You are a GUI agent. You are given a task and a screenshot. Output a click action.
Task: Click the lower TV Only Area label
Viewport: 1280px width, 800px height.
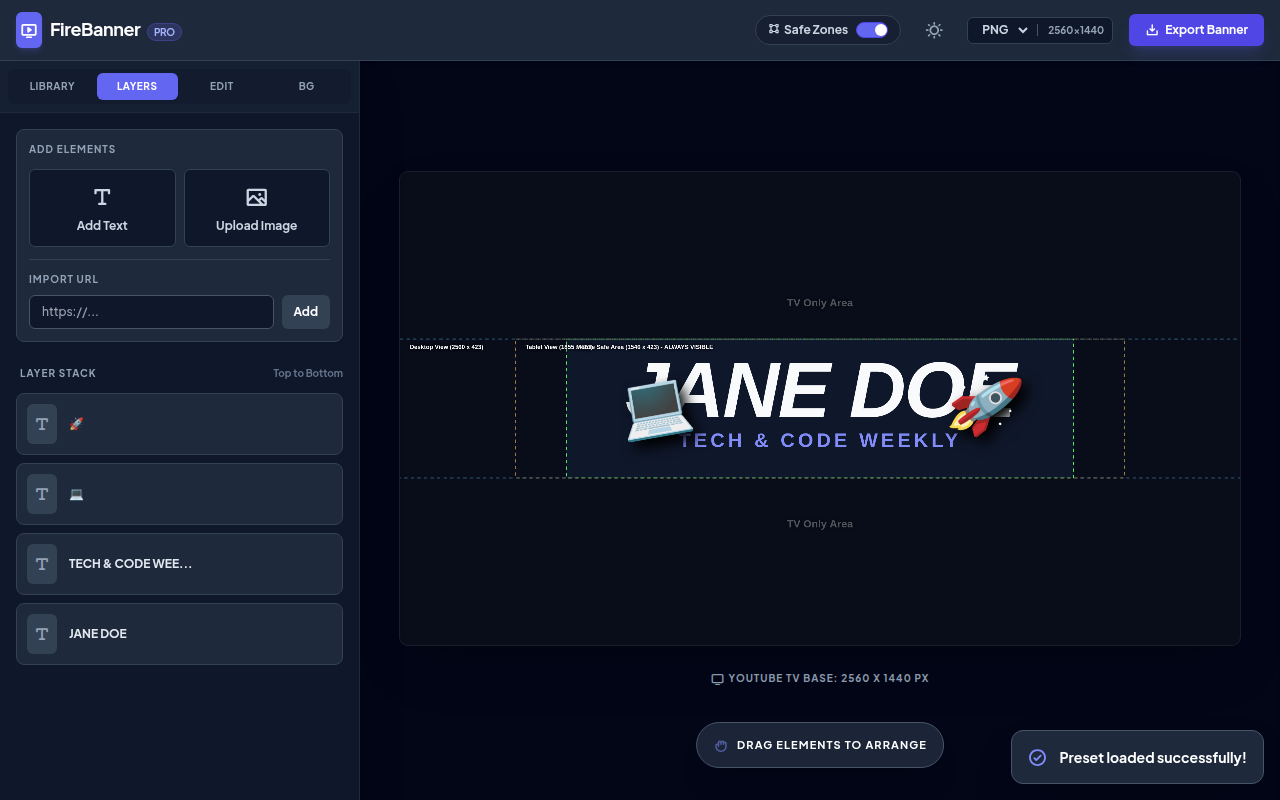(x=820, y=524)
